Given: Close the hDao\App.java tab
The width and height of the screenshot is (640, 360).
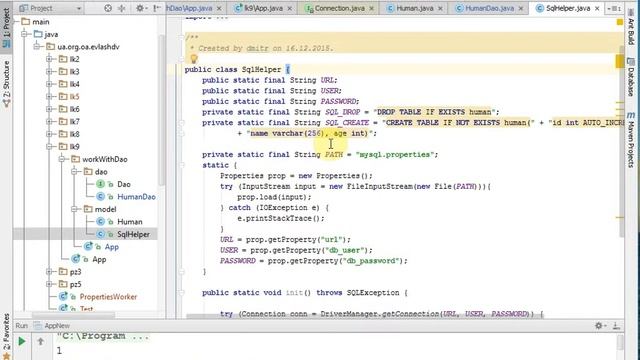Looking at the screenshot, I should [219, 8].
